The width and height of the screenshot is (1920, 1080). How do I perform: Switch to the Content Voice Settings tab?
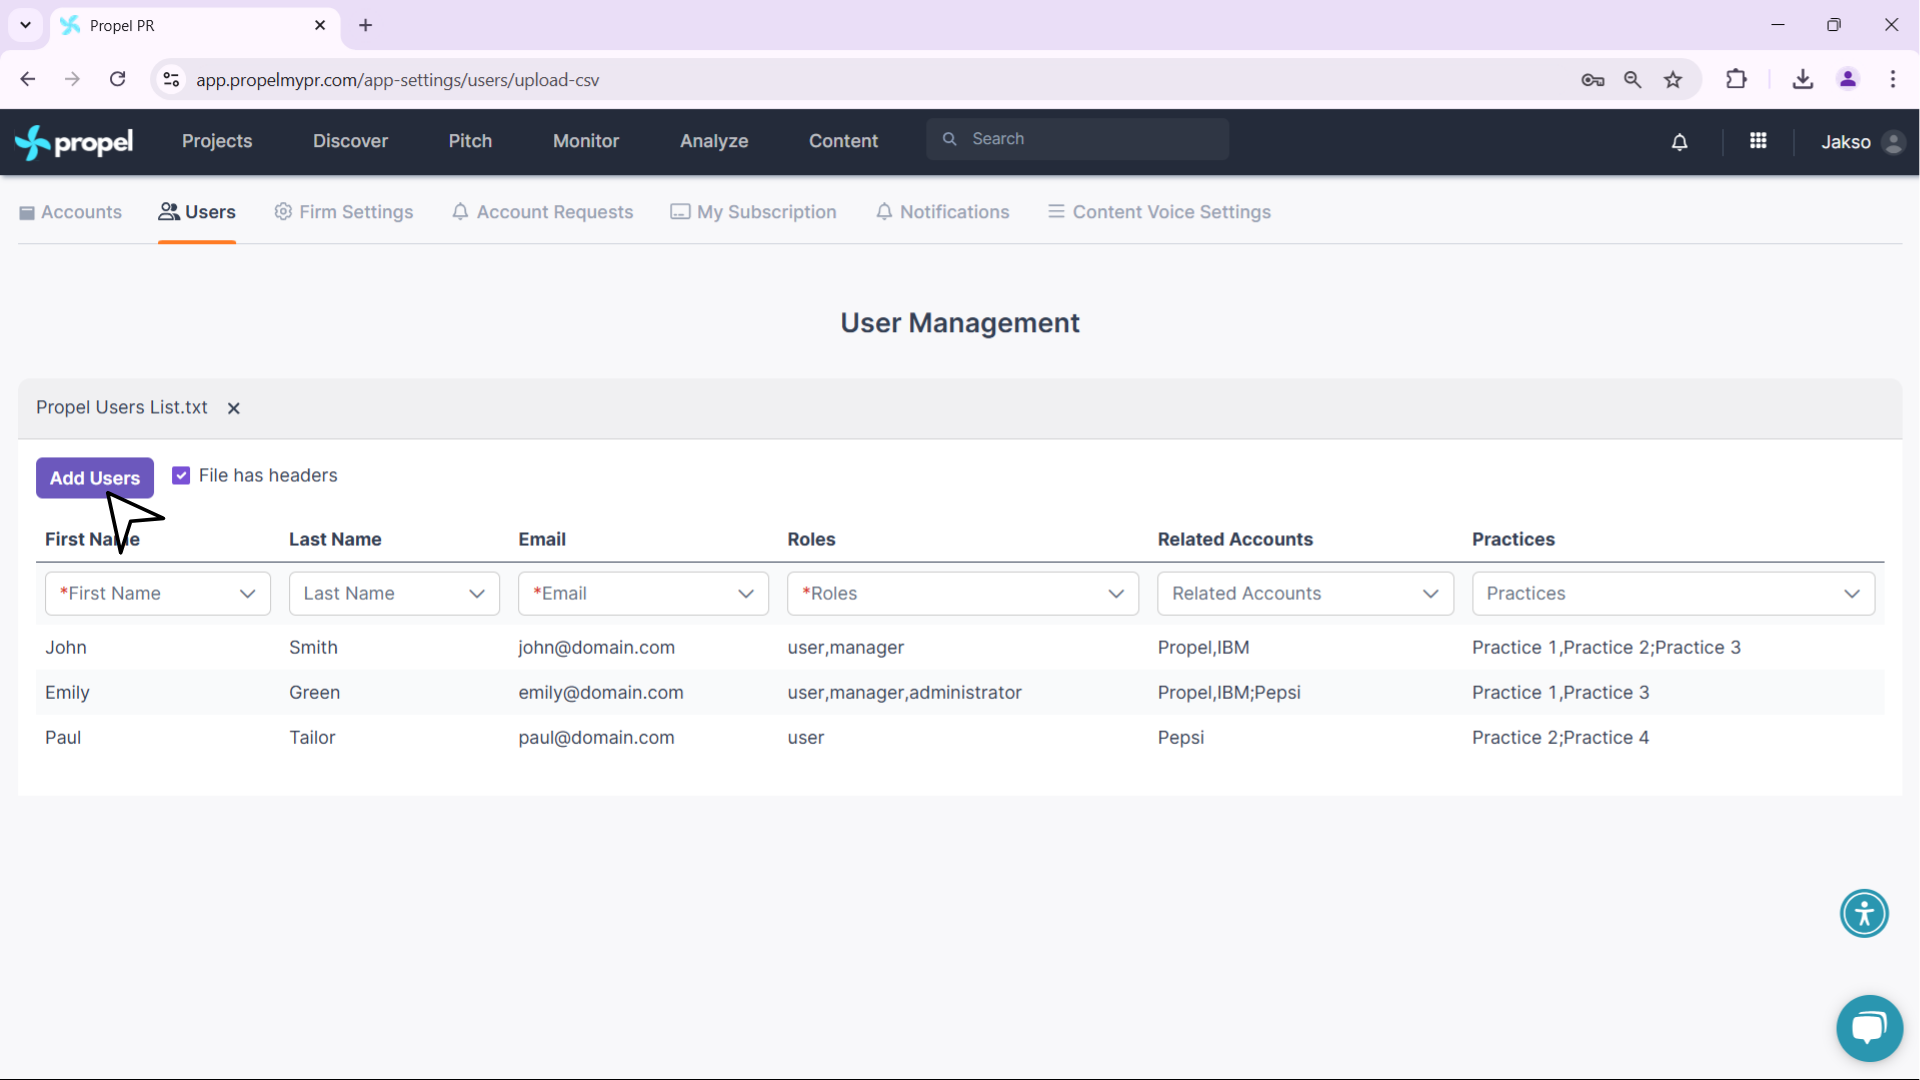pyautogui.click(x=1159, y=212)
